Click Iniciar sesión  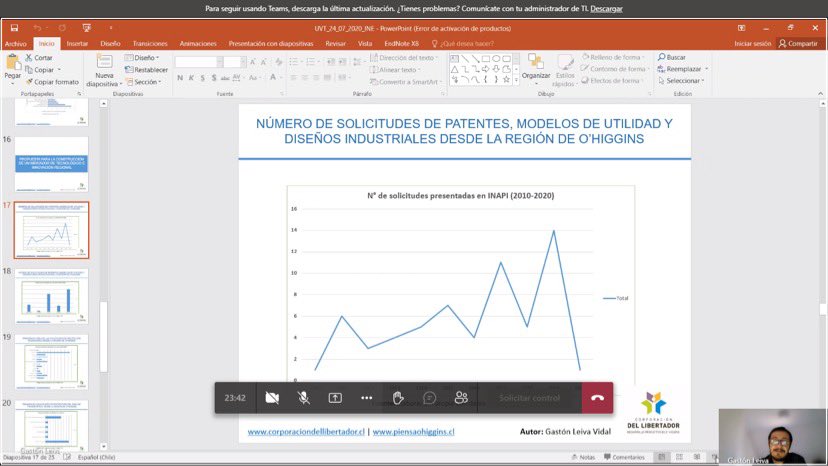tap(752, 44)
